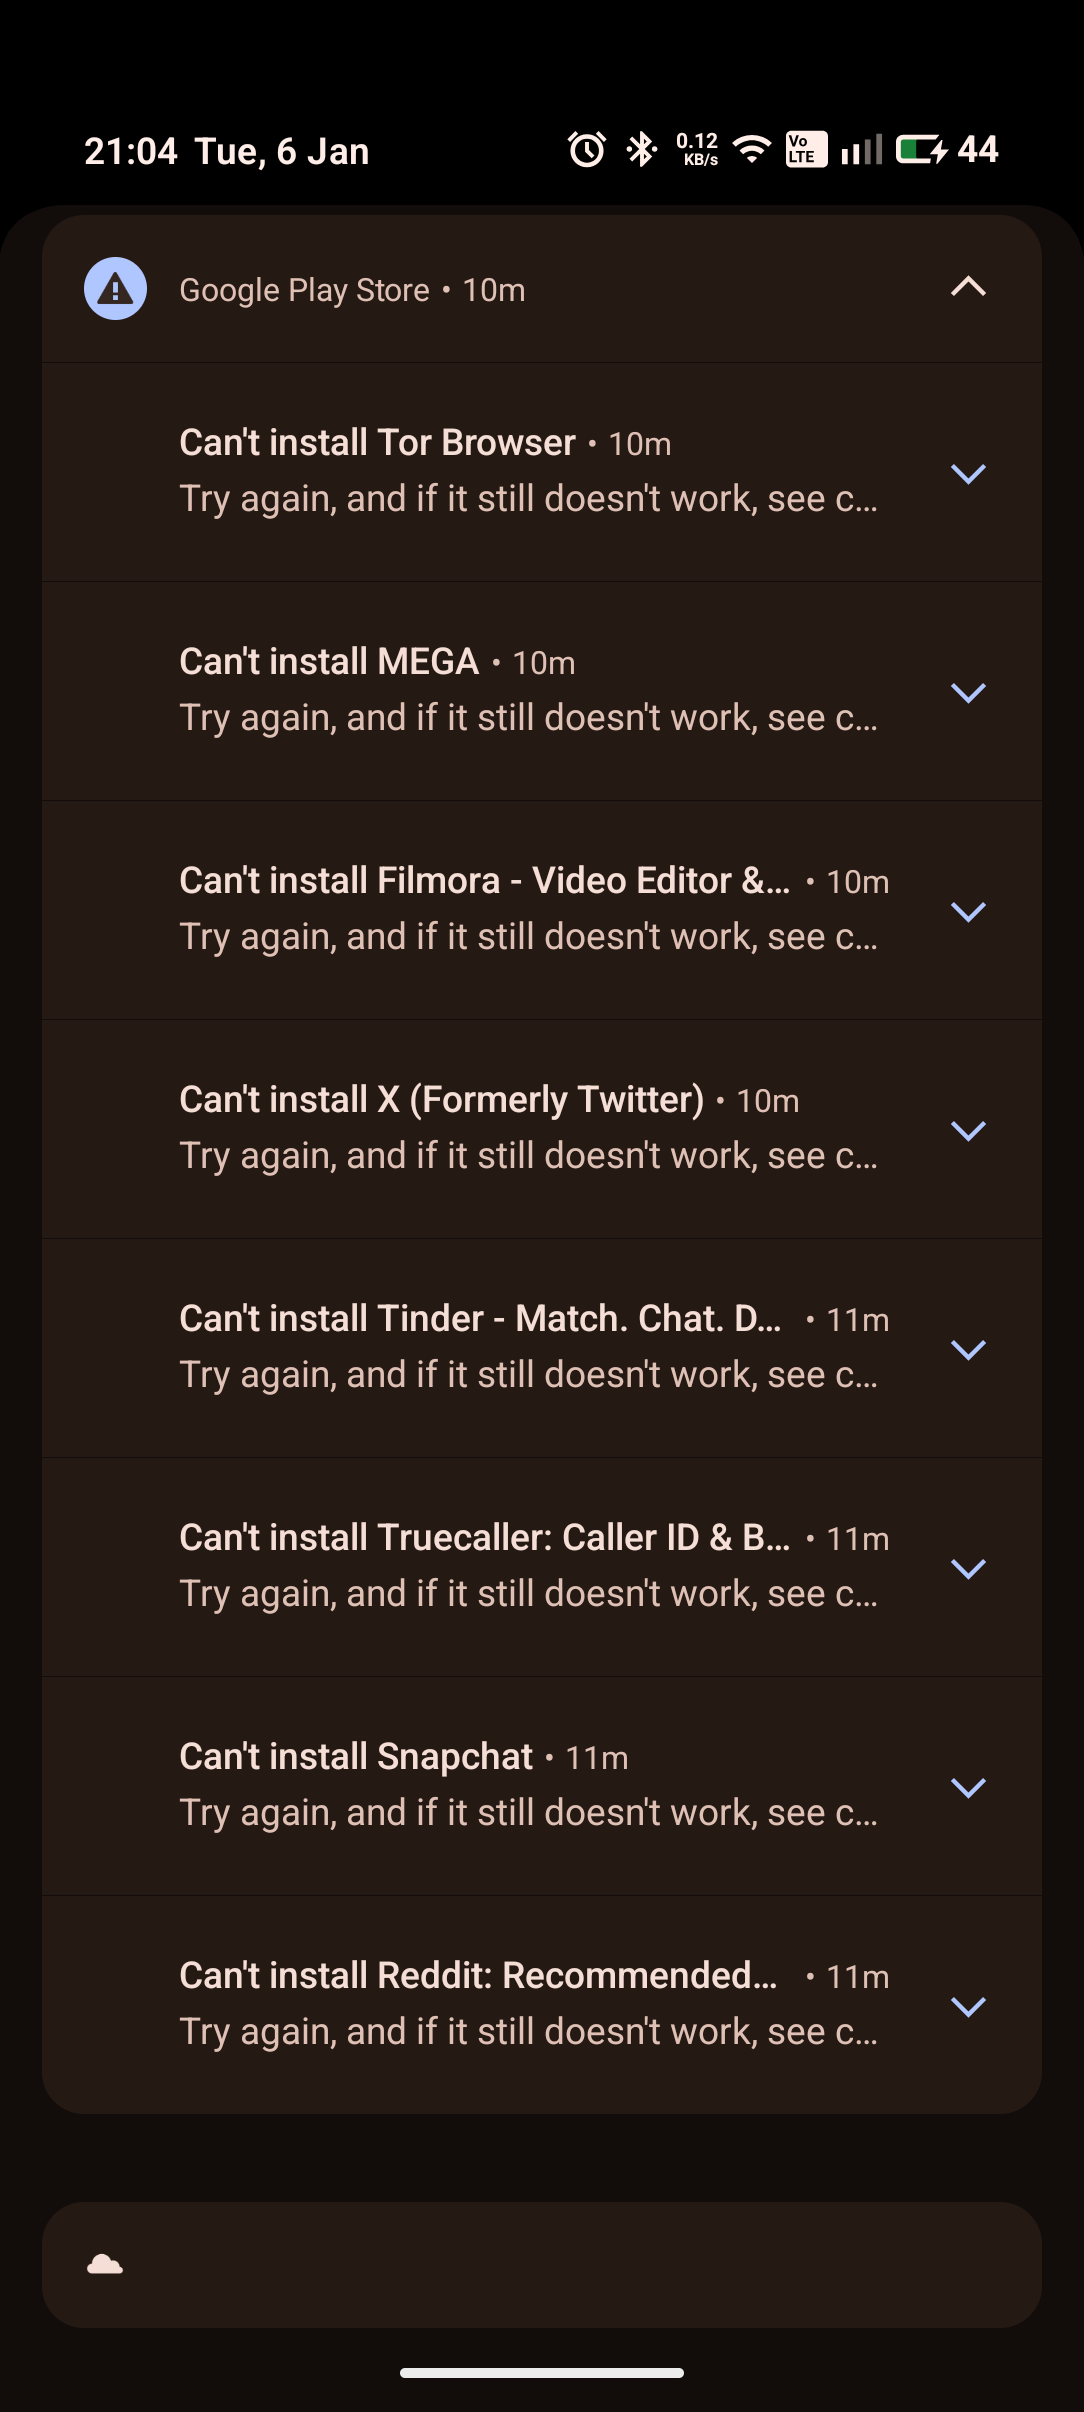Screen dimensions: 1084x2412
Task: Open the "Can't install Reddit" notification
Action: click(530, 2004)
